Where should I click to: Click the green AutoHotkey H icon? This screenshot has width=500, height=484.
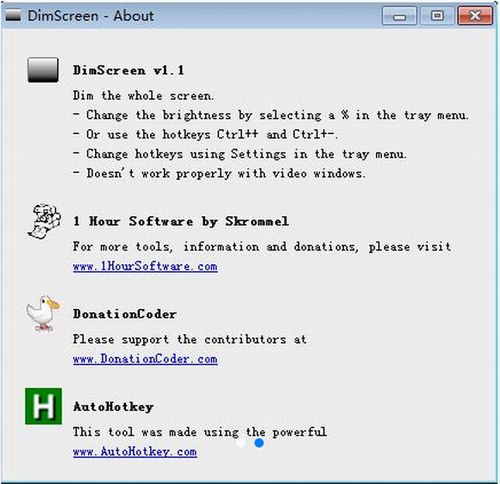pos(43,406)
